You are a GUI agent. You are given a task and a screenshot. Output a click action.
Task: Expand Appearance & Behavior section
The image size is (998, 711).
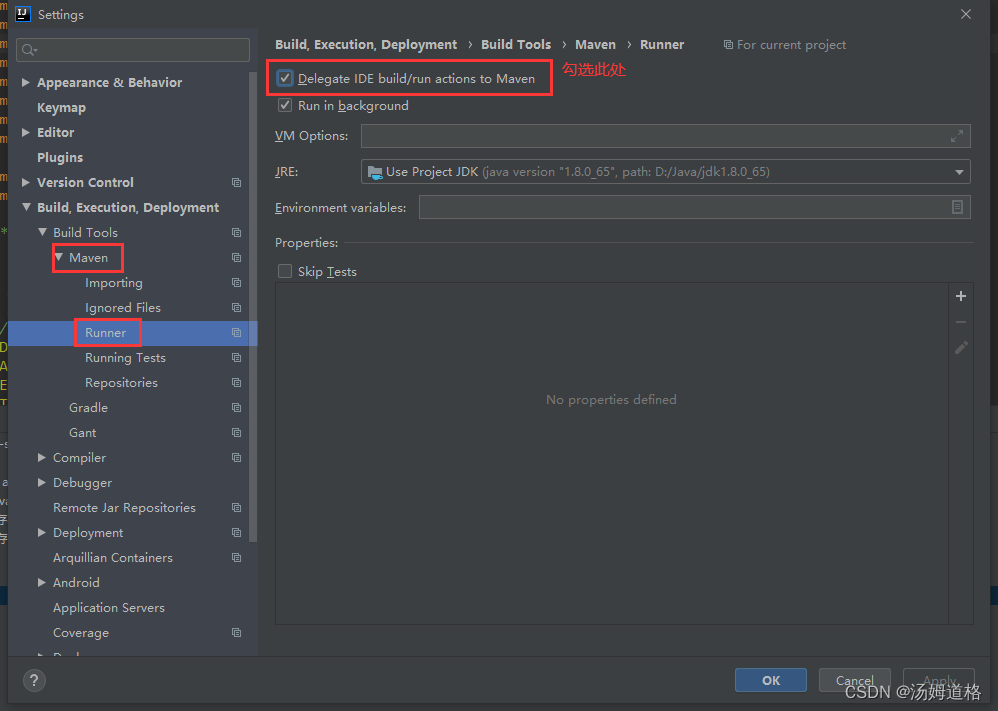click(25, 82)
